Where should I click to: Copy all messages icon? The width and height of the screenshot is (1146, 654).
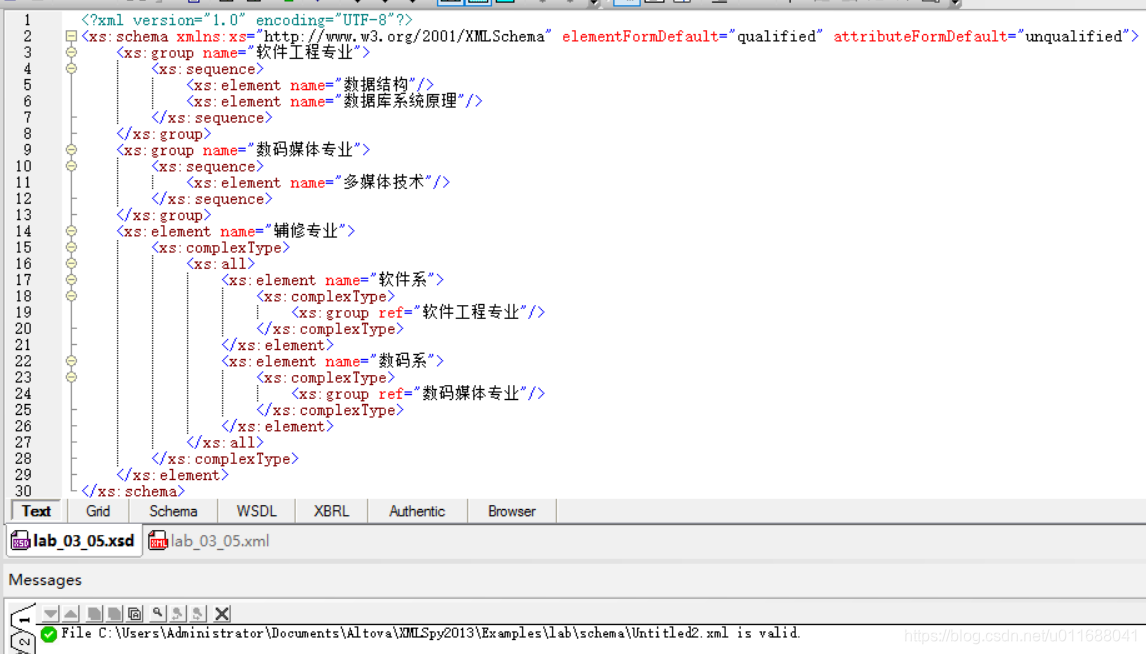[x=134, y=614]
